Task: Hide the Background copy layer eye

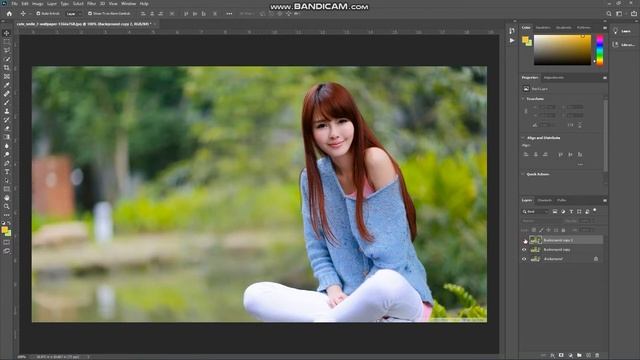Action: 524,249
